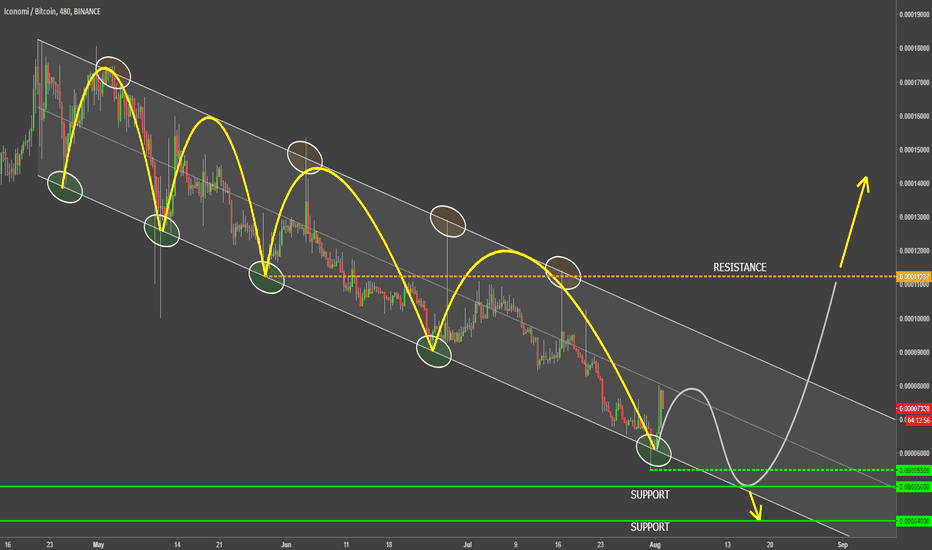This screenshot has height=550, width=932.
Task: Select the SUPPORT label on 0.00005000 line
Action: click(x=650, y=495)
